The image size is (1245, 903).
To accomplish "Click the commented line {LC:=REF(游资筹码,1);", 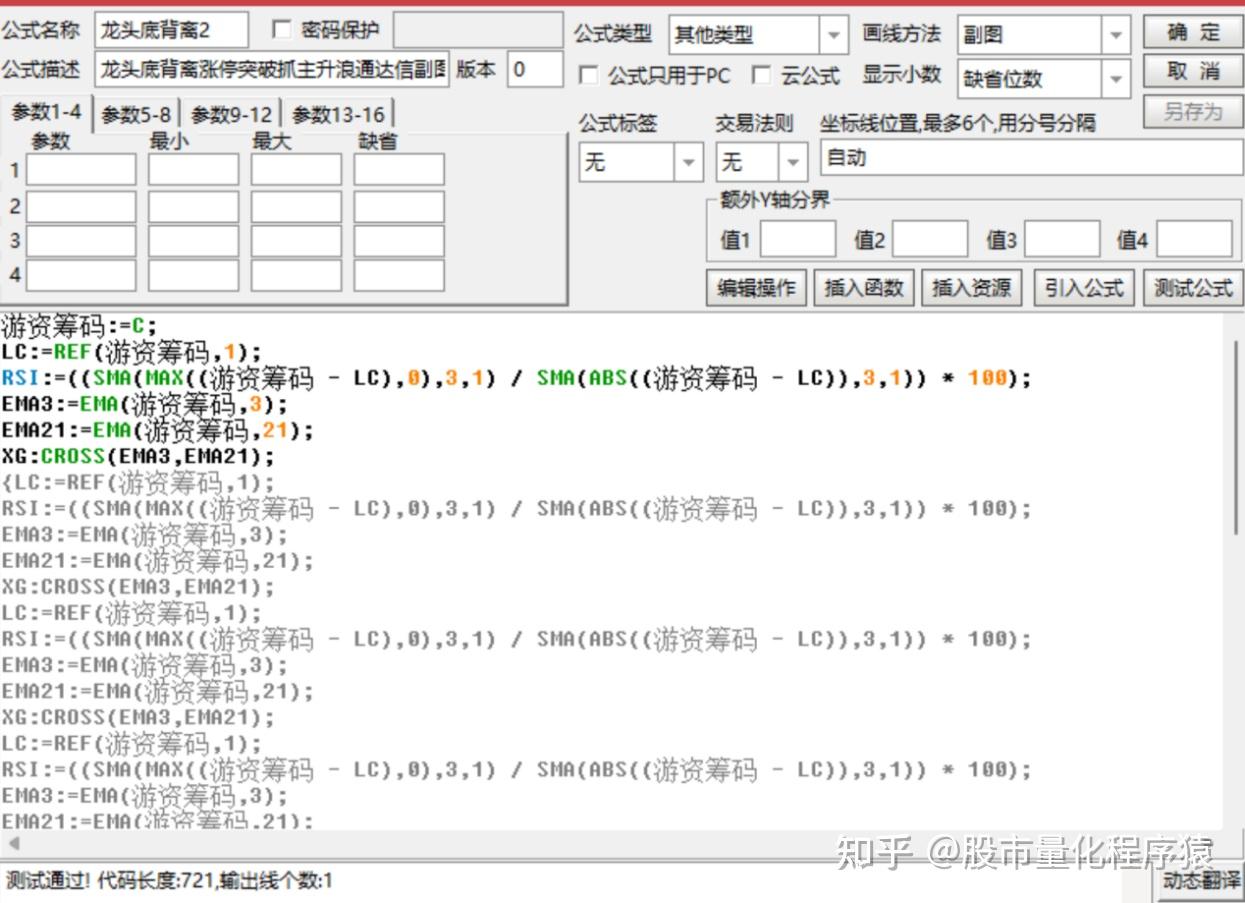I will click(138, 483).
